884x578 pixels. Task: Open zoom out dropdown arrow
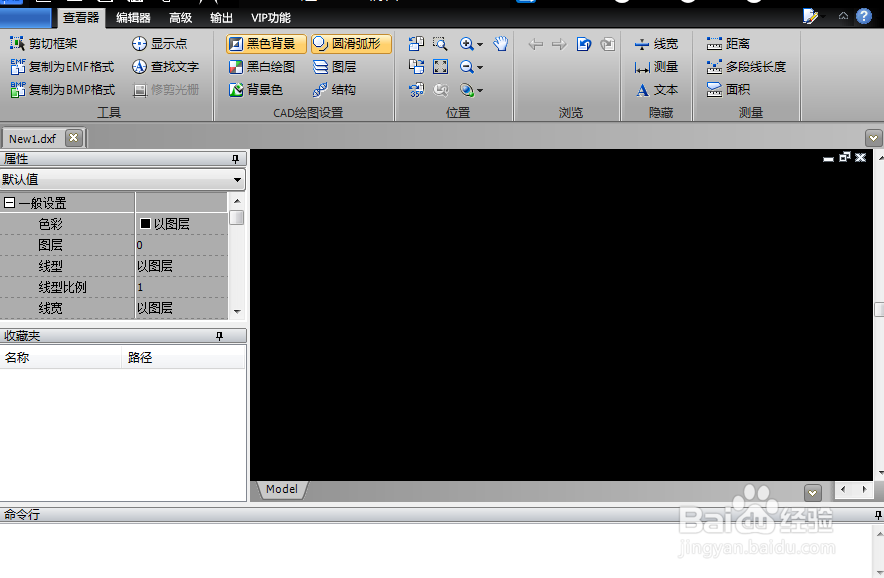[480, 67]
